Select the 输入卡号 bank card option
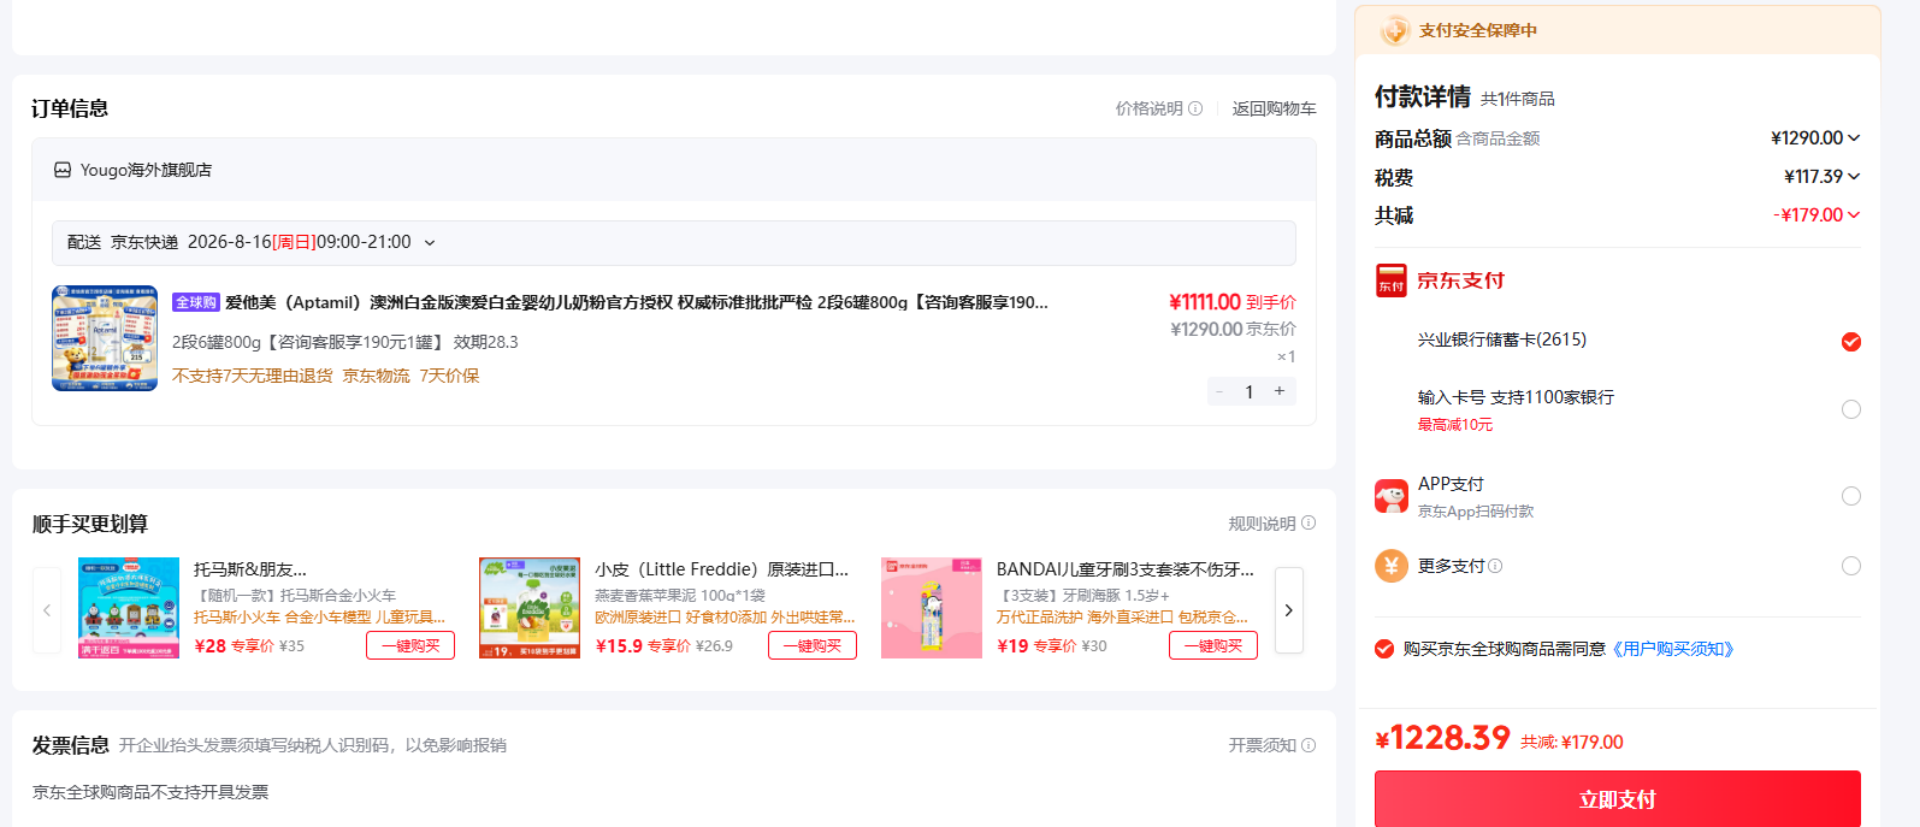Image resolution: width=1920 pixels, height=827 pixels. pos(1851,409)
